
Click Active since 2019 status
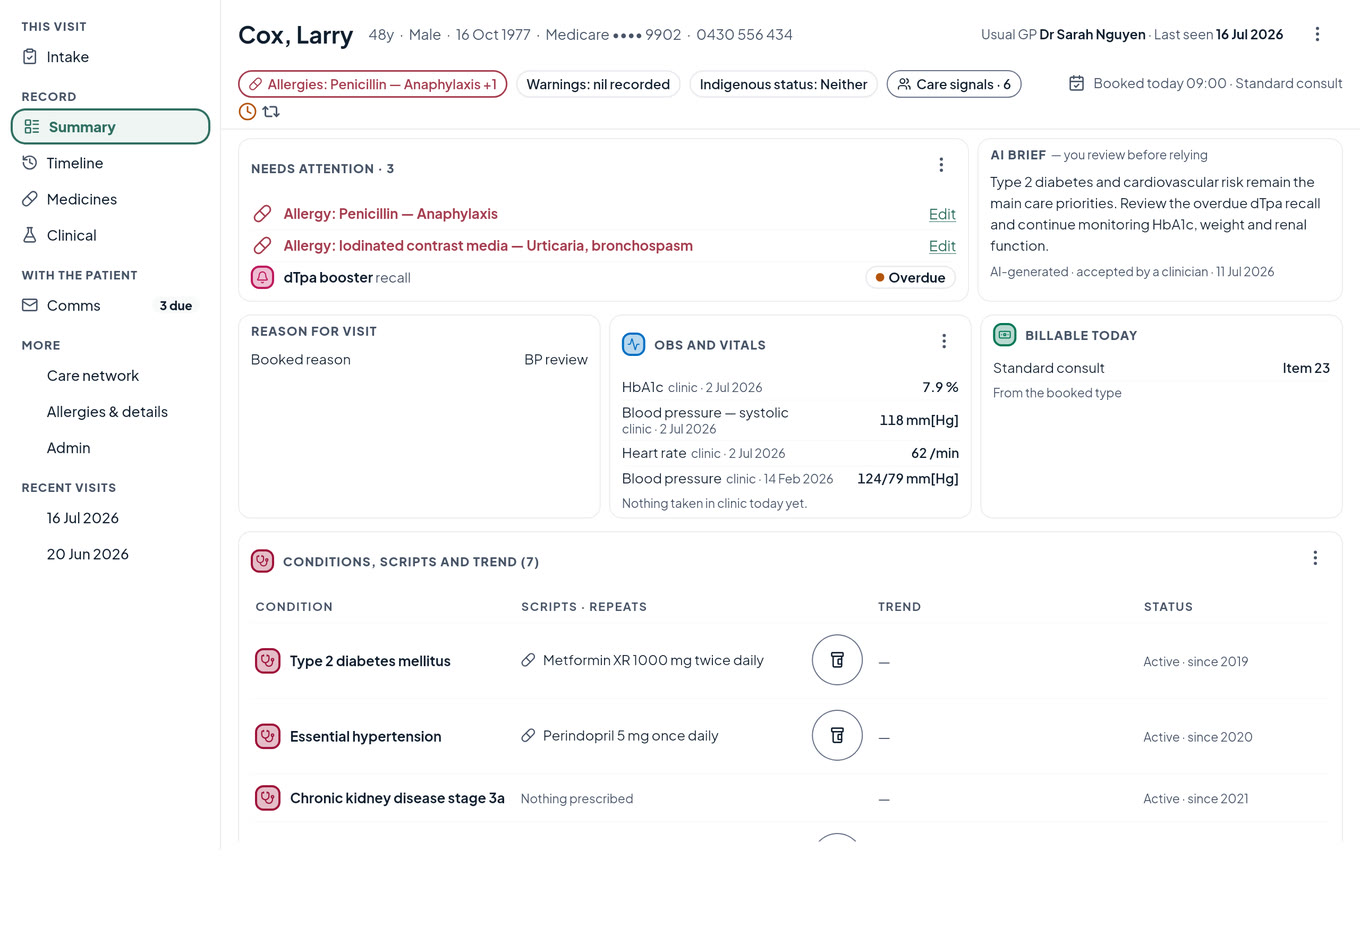click(1196, 662)
